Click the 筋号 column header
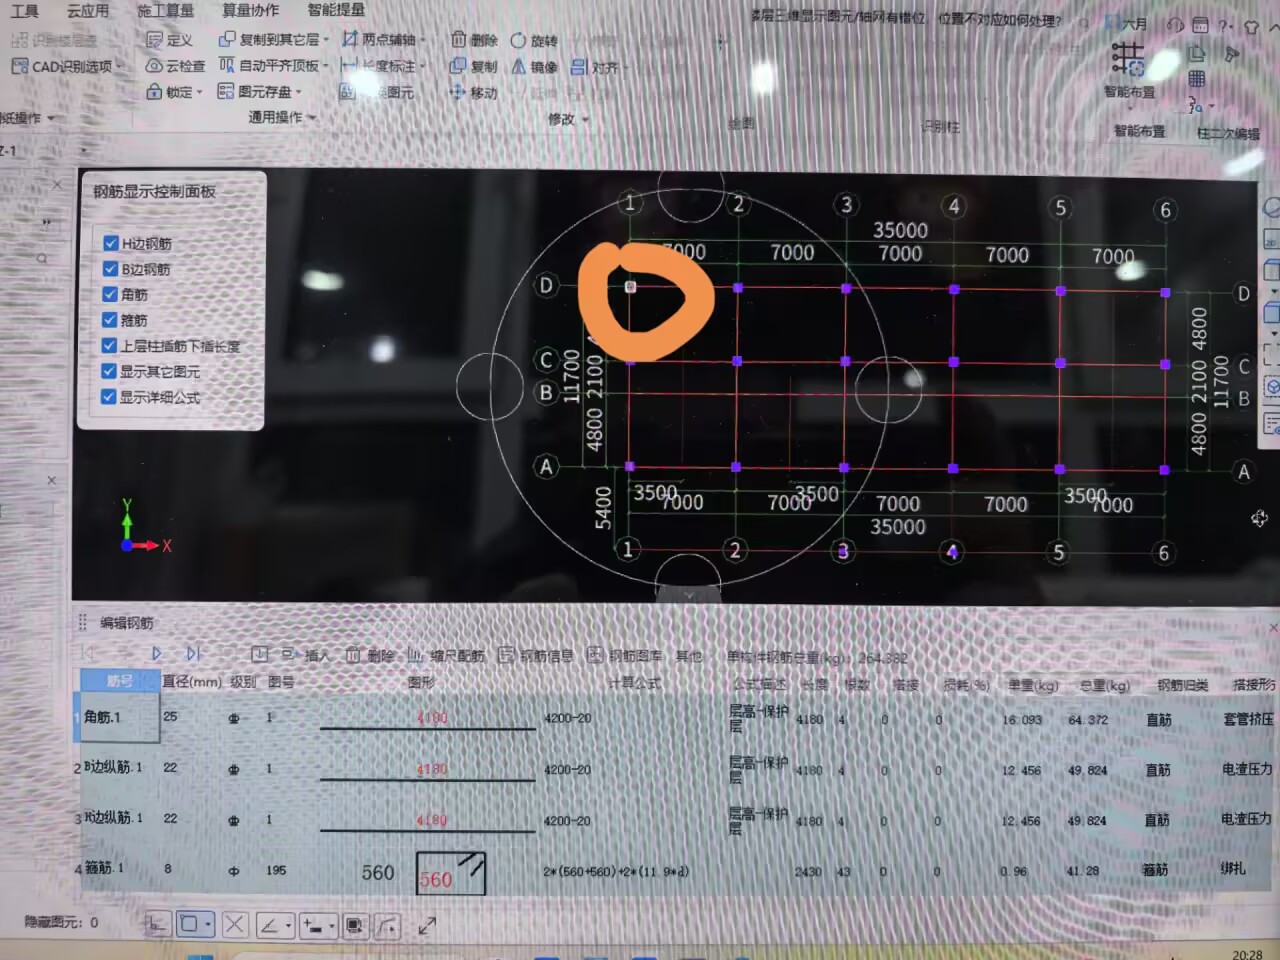This screenshot has height=960, width=1280. (x=119, y=681)
